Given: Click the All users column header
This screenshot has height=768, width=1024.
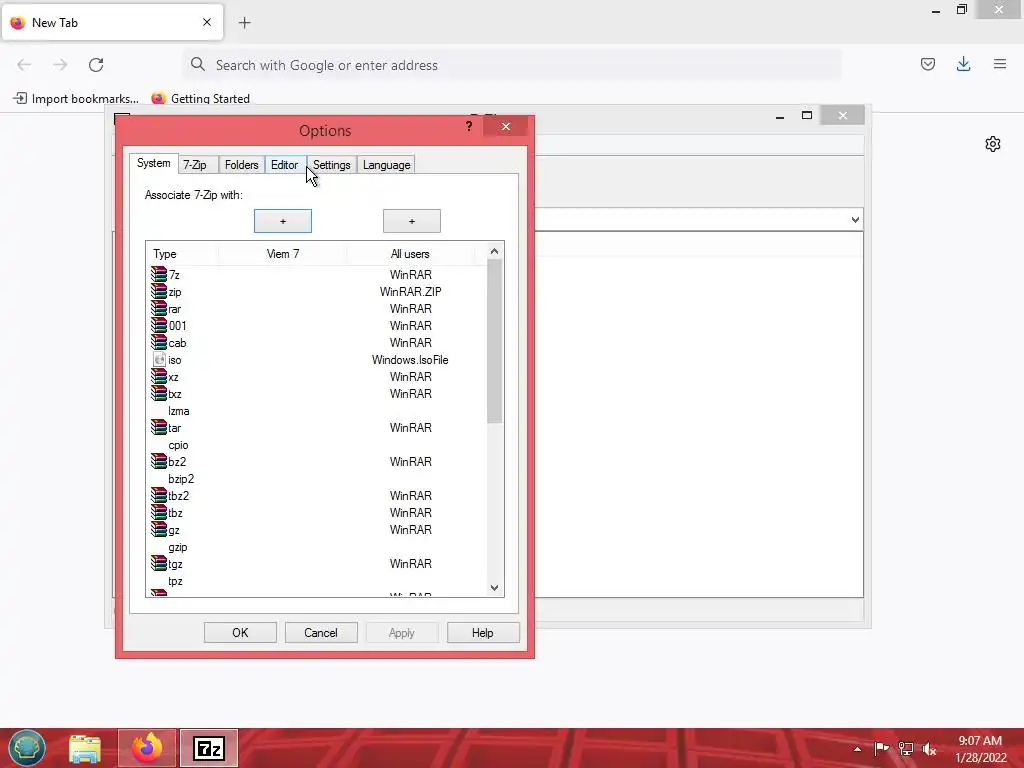Looking at the screenshot, I should (410, 254).
